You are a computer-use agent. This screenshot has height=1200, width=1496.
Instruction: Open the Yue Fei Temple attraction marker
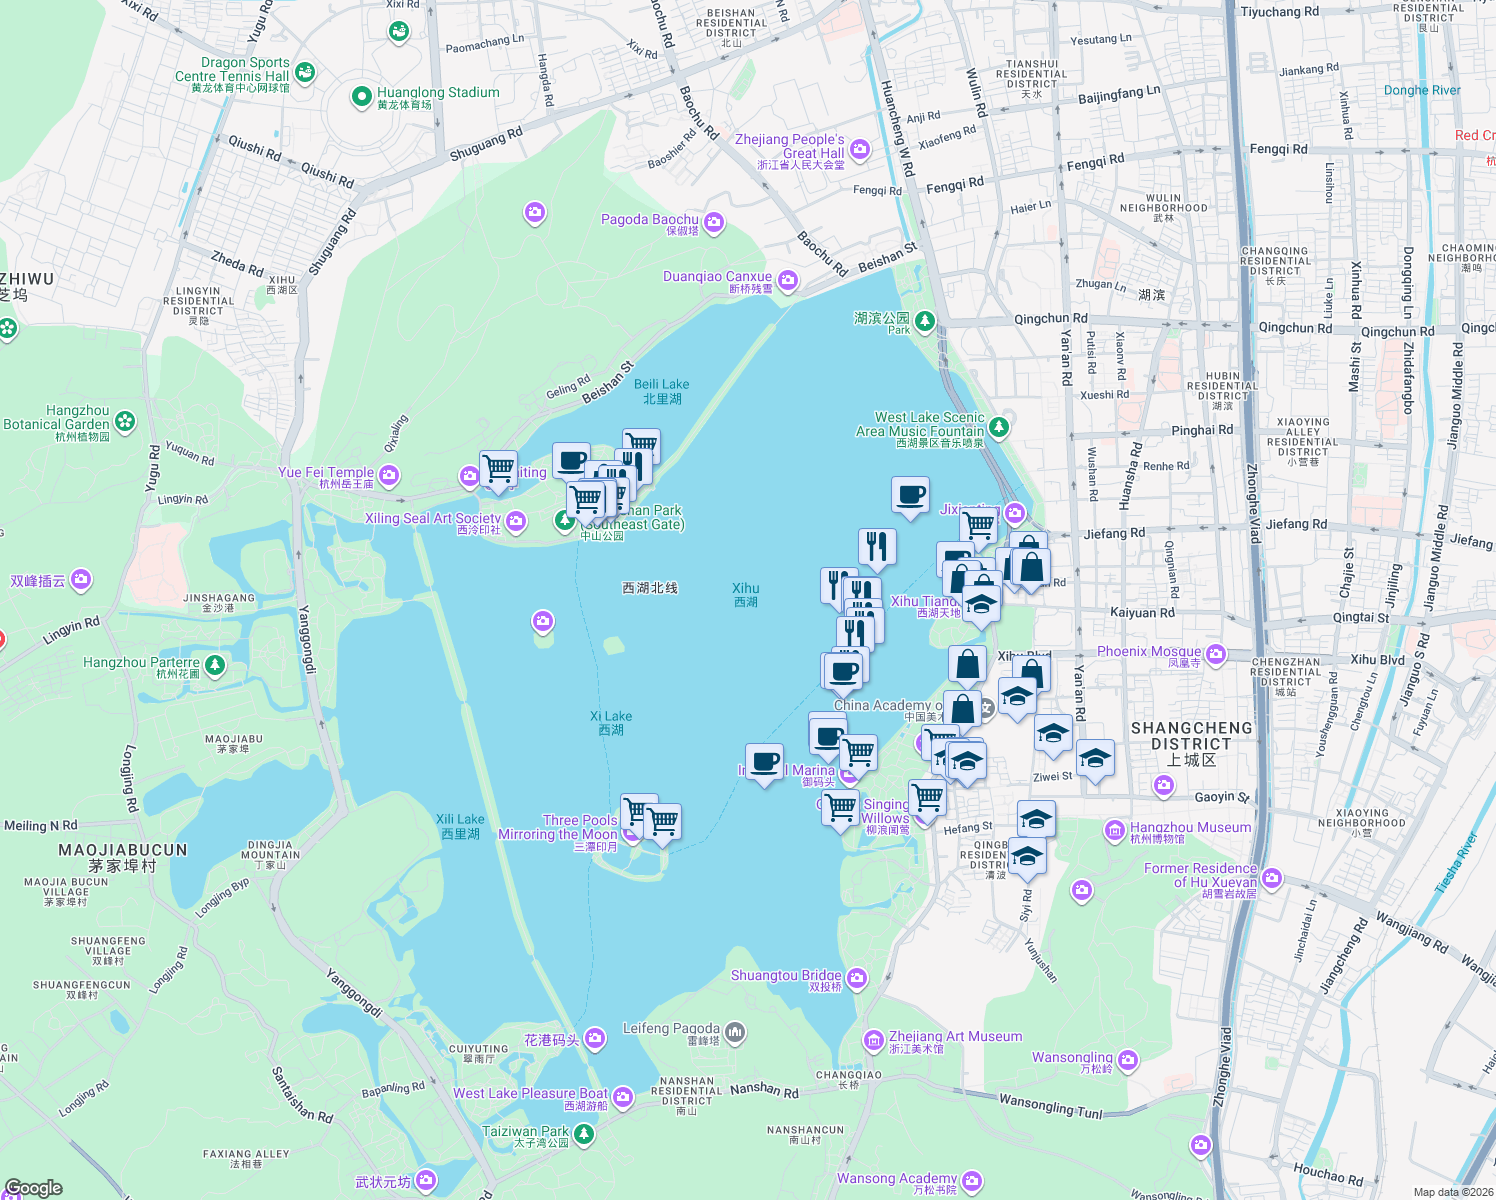[x=388, y=475]
